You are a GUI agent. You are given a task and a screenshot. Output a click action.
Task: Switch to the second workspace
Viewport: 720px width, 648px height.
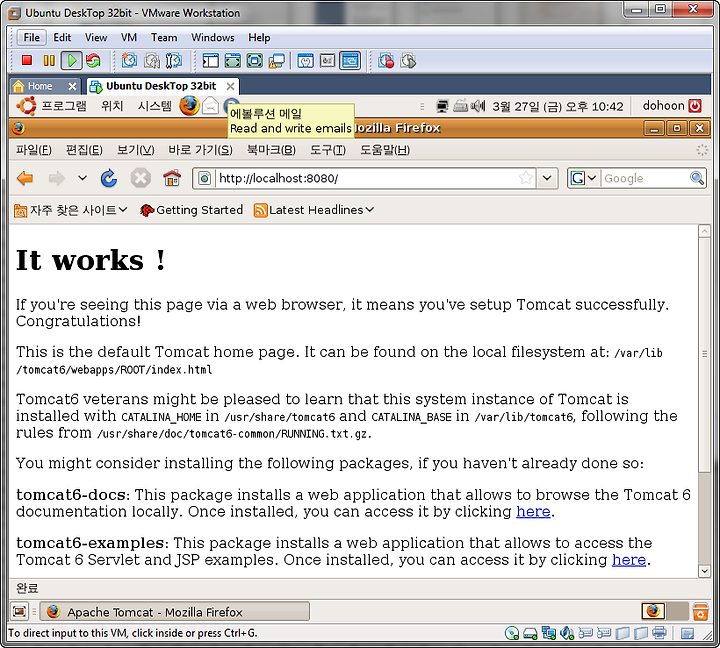click(677, 611)
